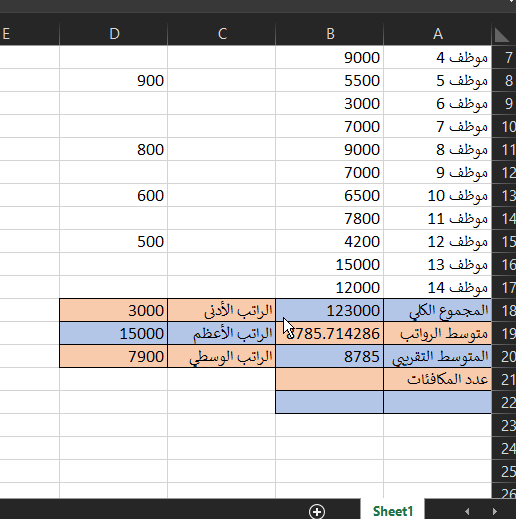The image size is (516, 519).
Task: Select row 25 header
Action: (504, 471)
